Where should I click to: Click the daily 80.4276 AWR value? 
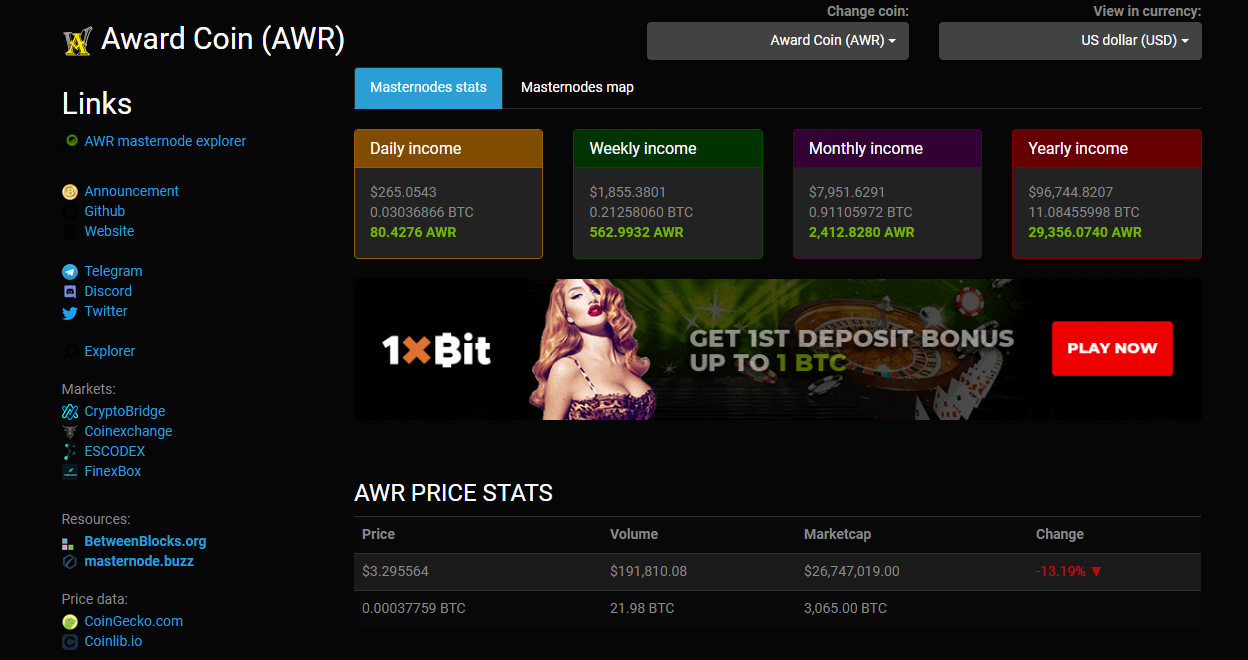tap(413, 232)
